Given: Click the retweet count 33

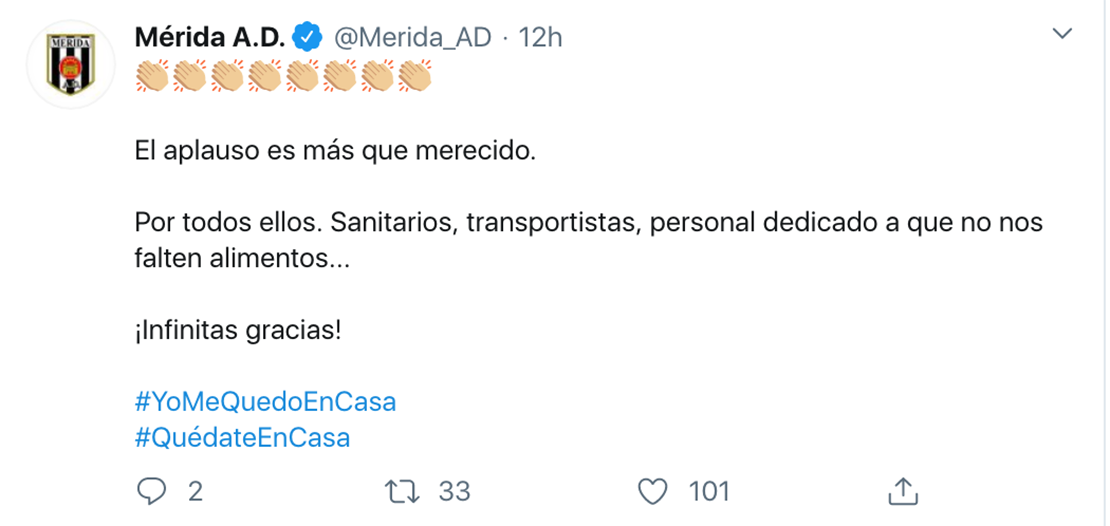Looking at the screenshot, I should click(x=454, y=491).
